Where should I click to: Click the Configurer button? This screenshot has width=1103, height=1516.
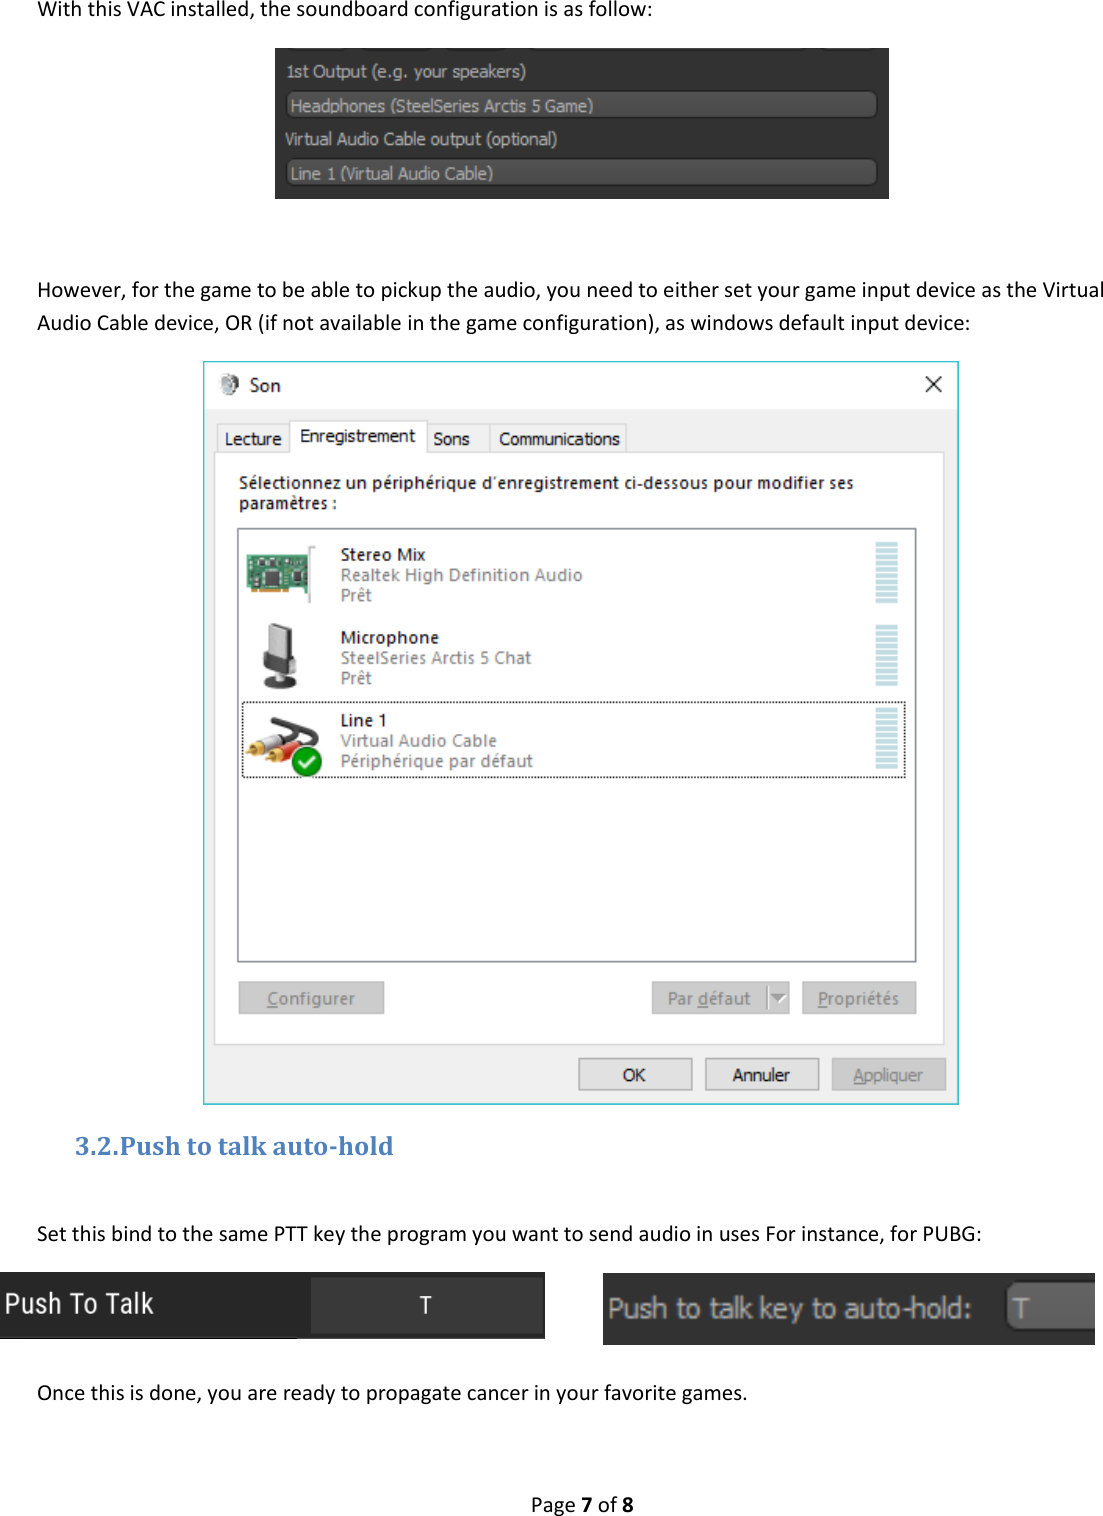tap(311, 998)
